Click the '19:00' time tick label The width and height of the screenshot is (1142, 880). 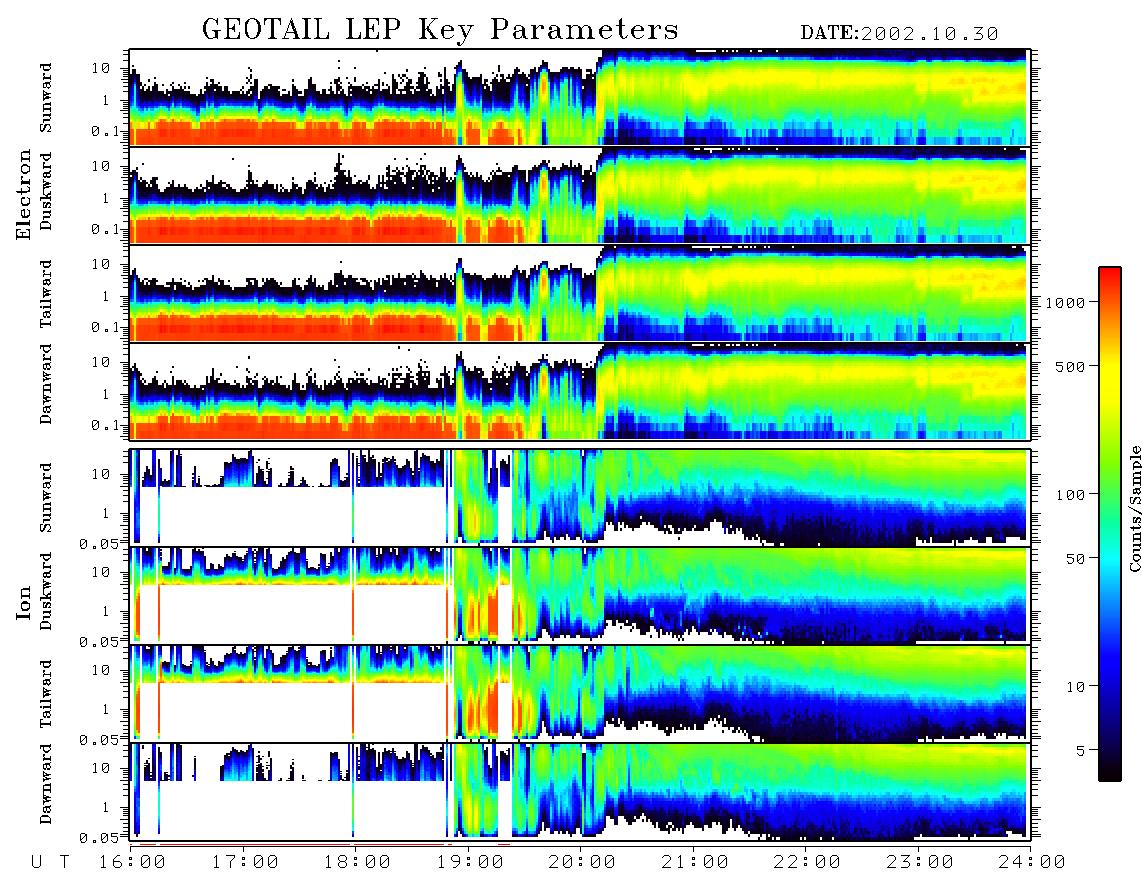point(470,862)
